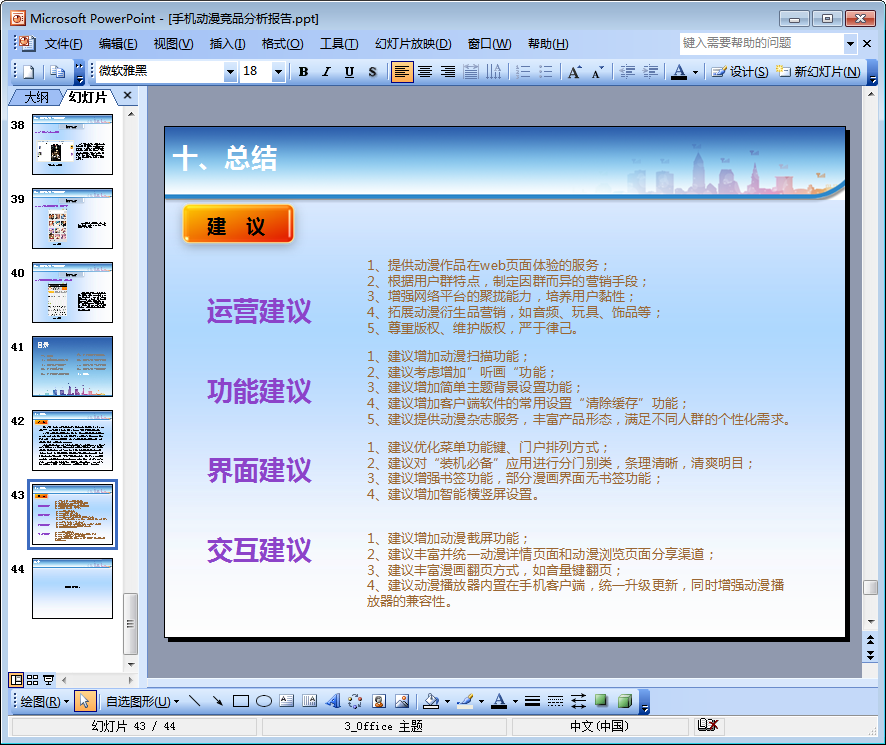
Task: Switch to Normal view icon
Action: pyautogui.click(x=16, y=680)
